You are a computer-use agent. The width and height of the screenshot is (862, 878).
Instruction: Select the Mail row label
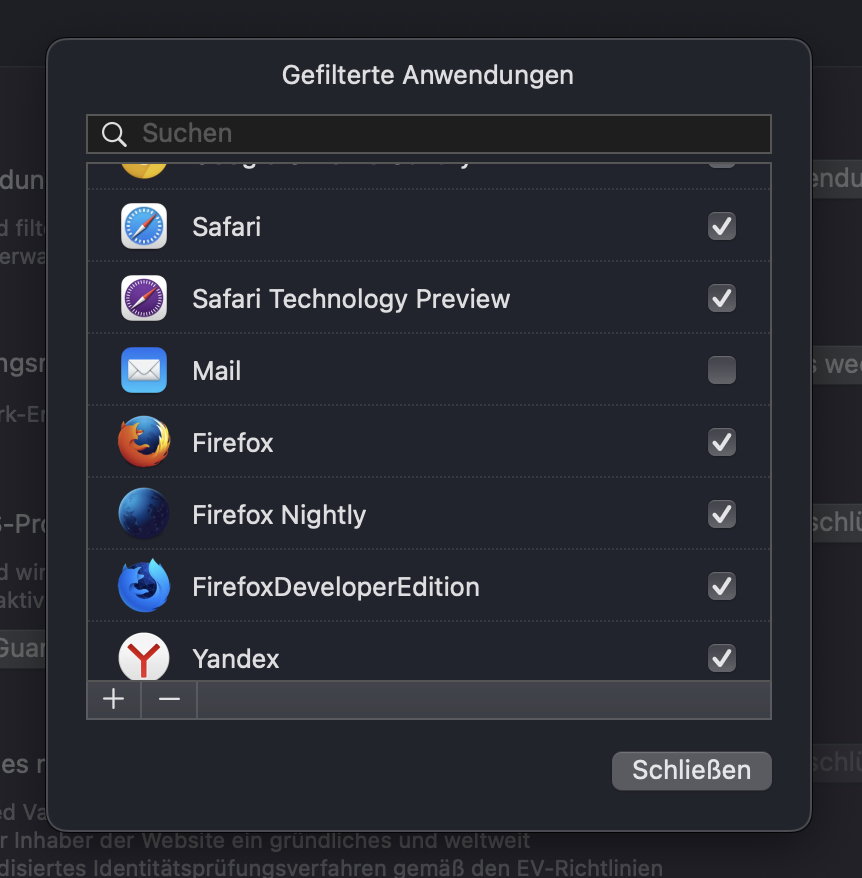pos(217,371)
